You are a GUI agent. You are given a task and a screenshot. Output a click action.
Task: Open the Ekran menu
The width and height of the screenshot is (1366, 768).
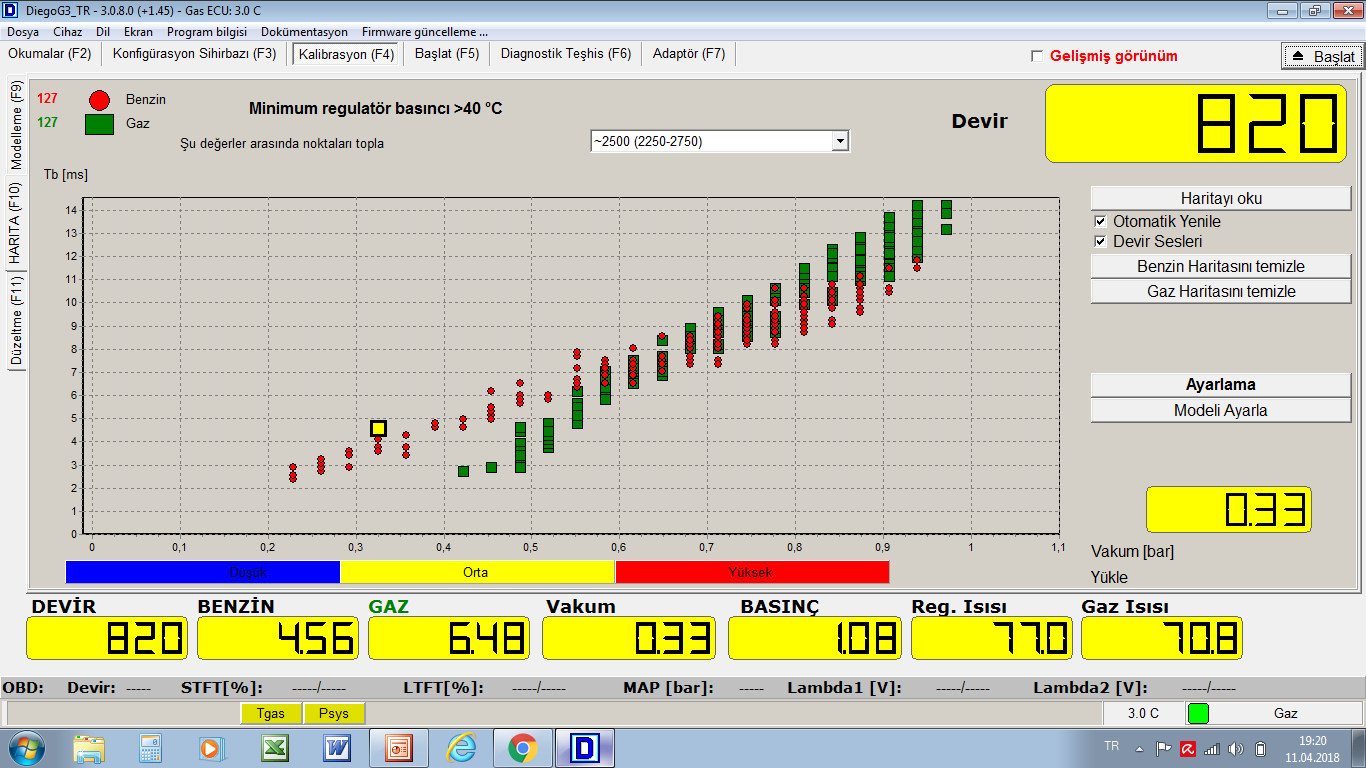[x=138, y=32]
